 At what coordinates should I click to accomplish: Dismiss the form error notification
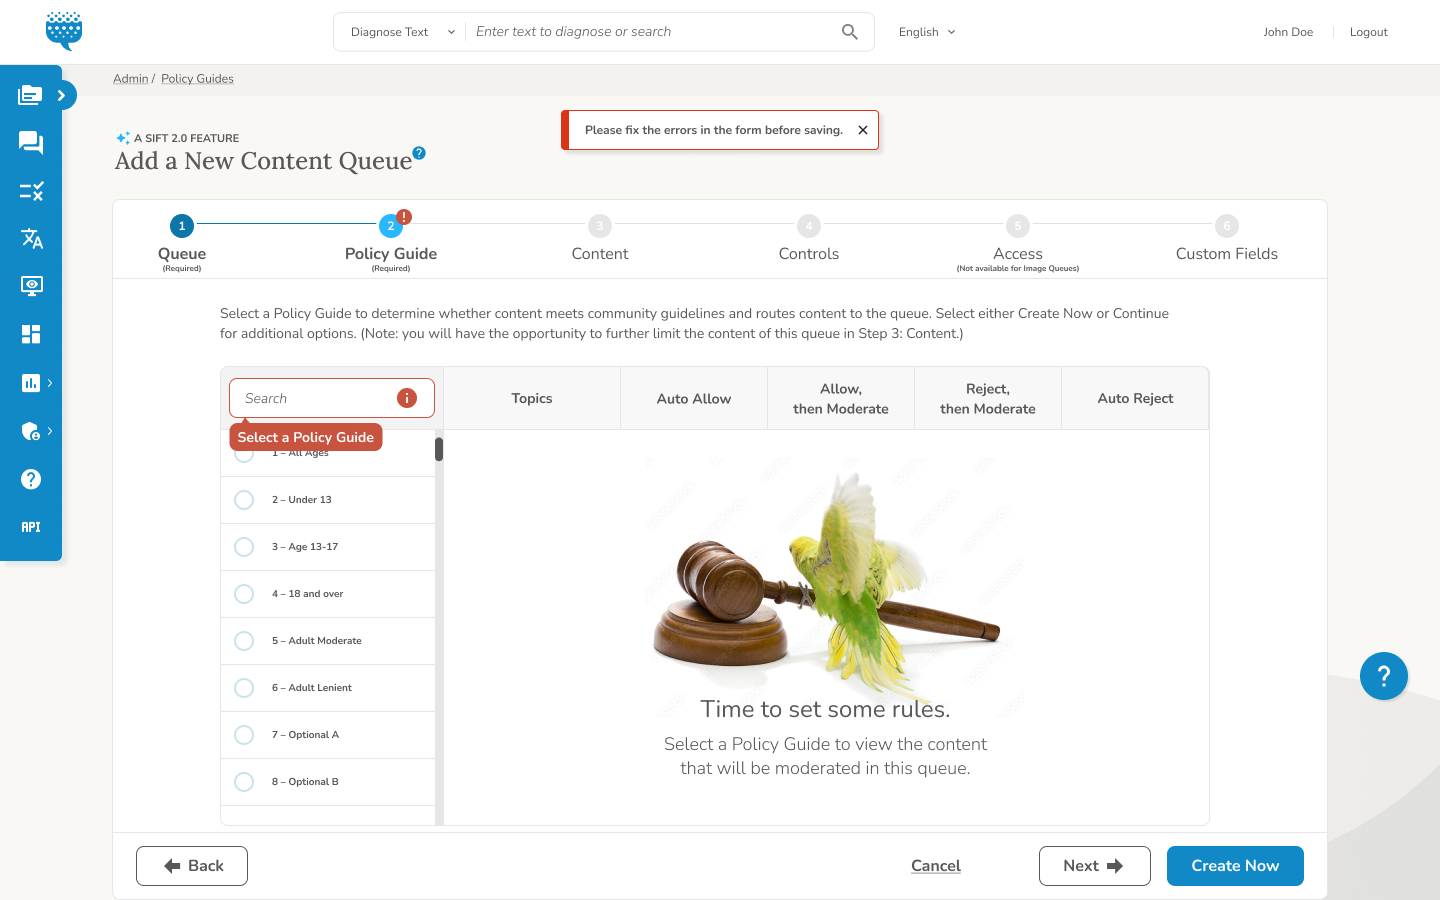(x=863, y=130)
